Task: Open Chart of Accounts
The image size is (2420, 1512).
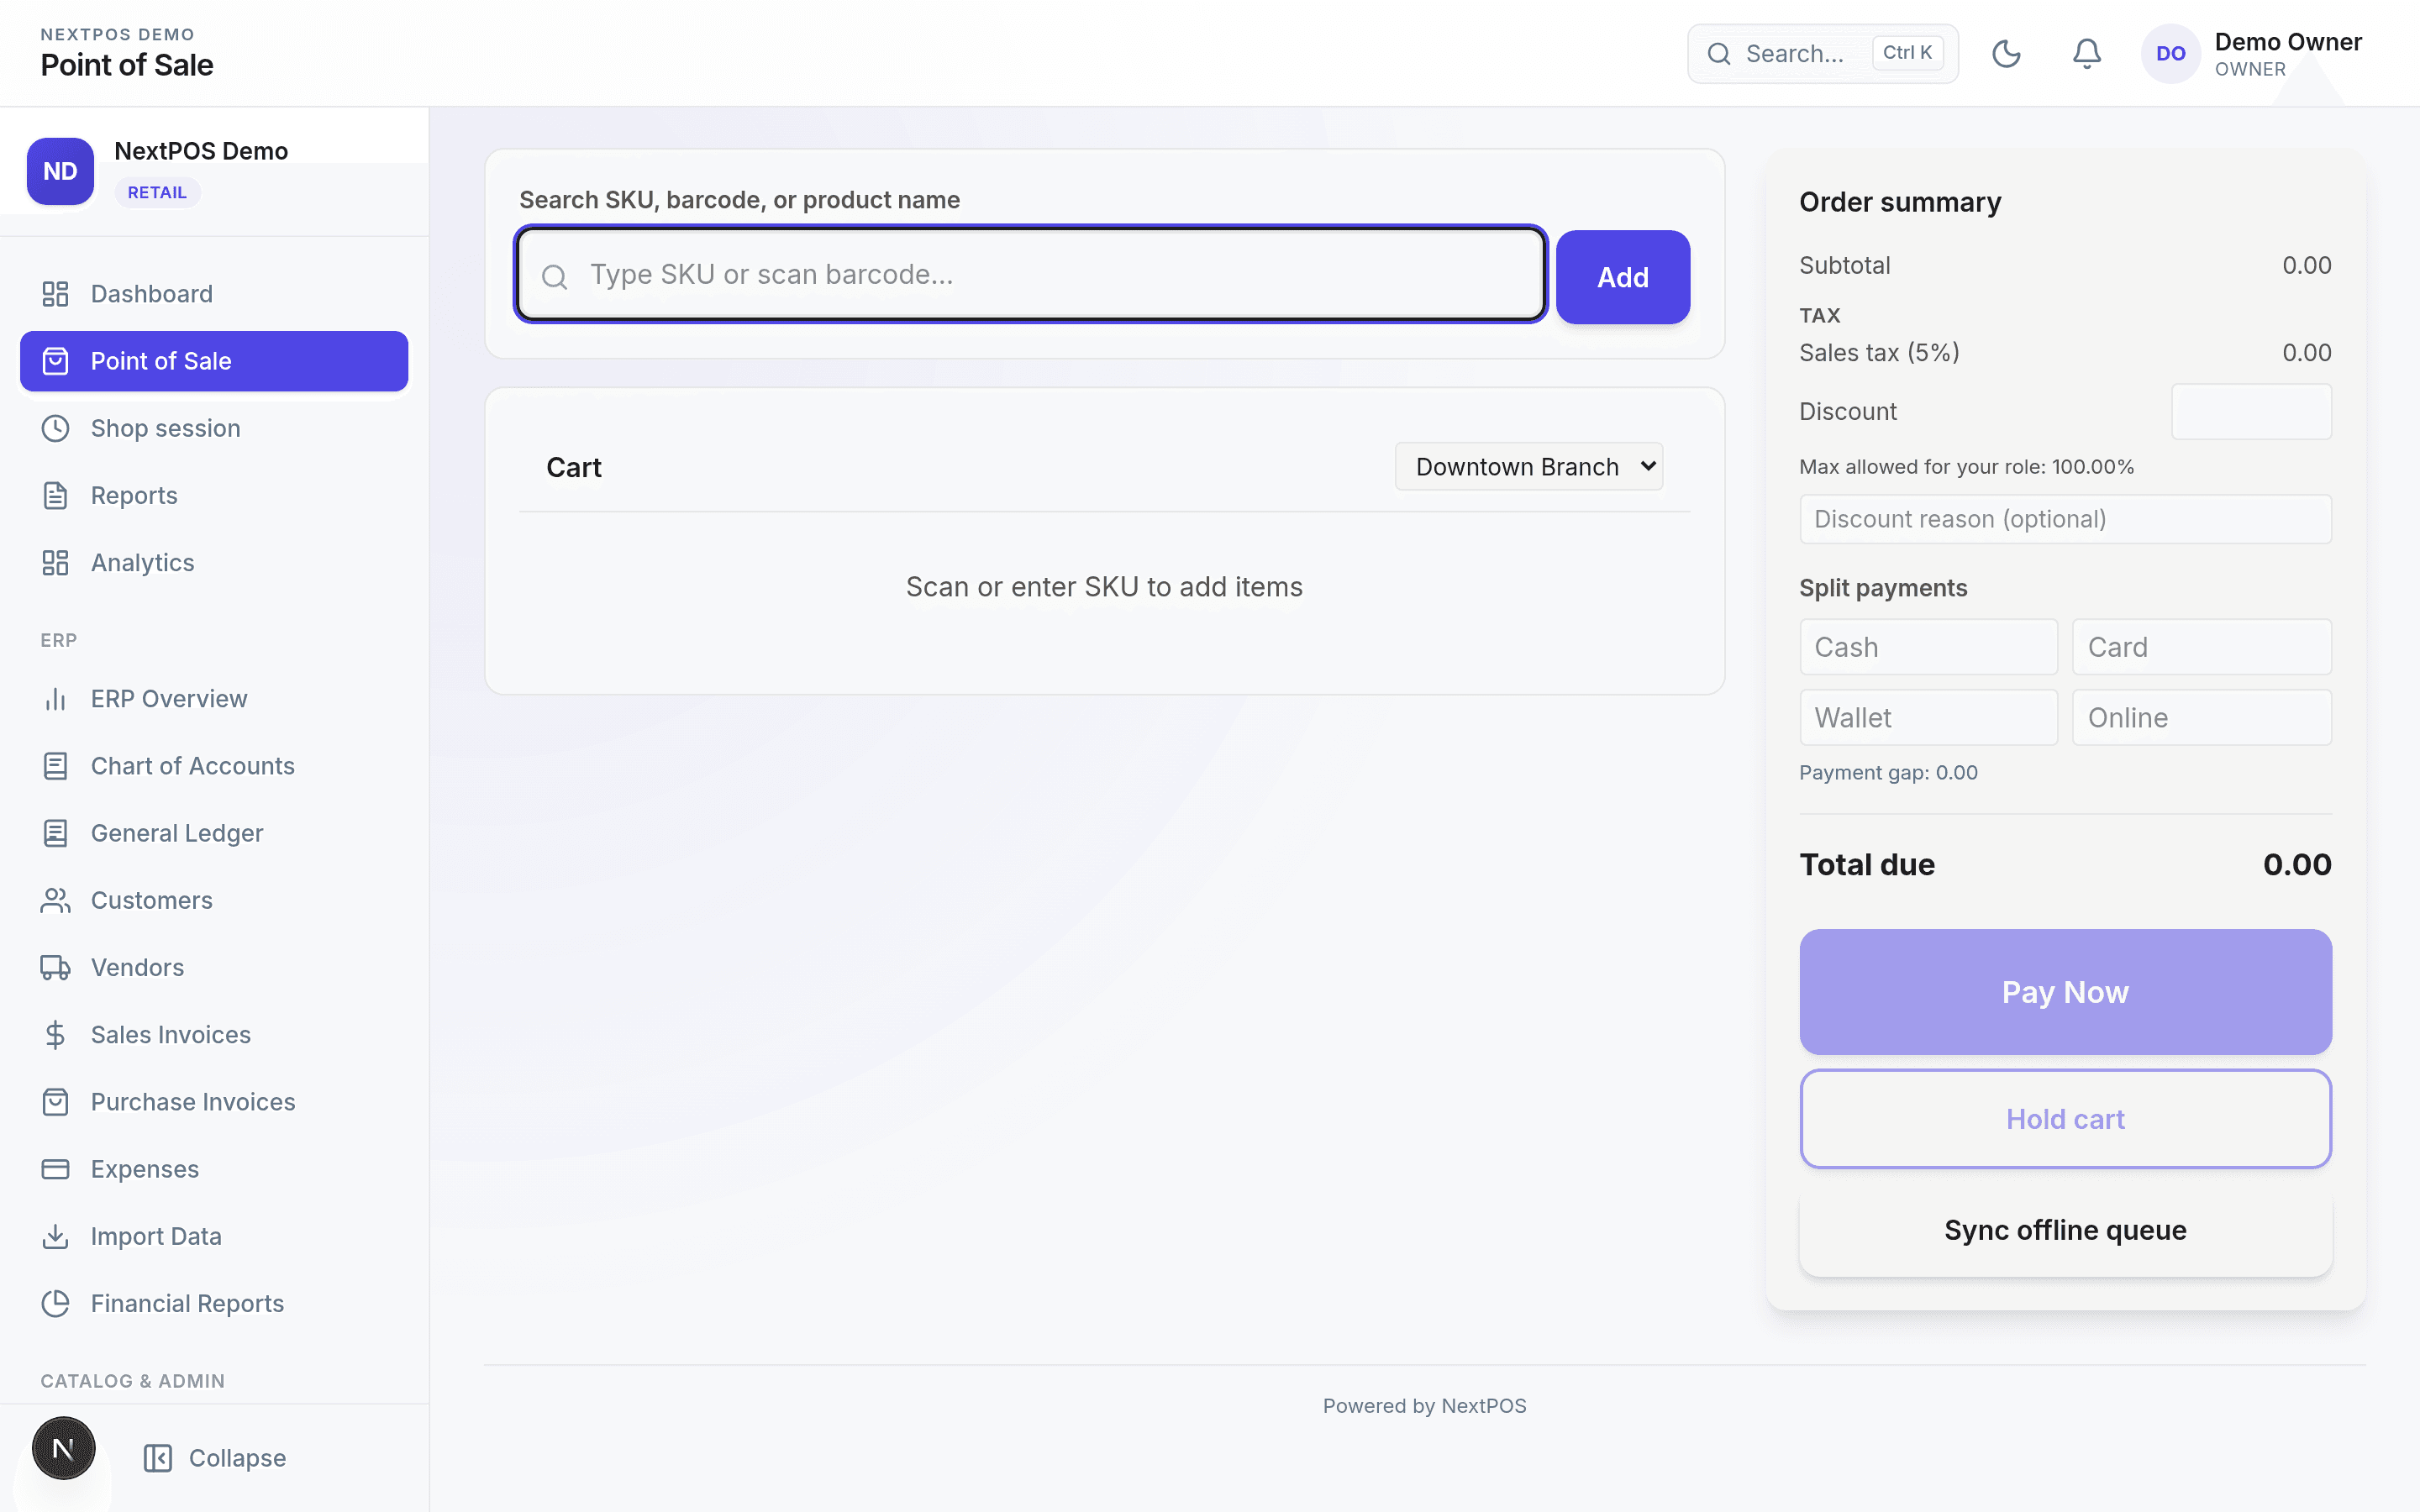Action: tap(214, 766)
